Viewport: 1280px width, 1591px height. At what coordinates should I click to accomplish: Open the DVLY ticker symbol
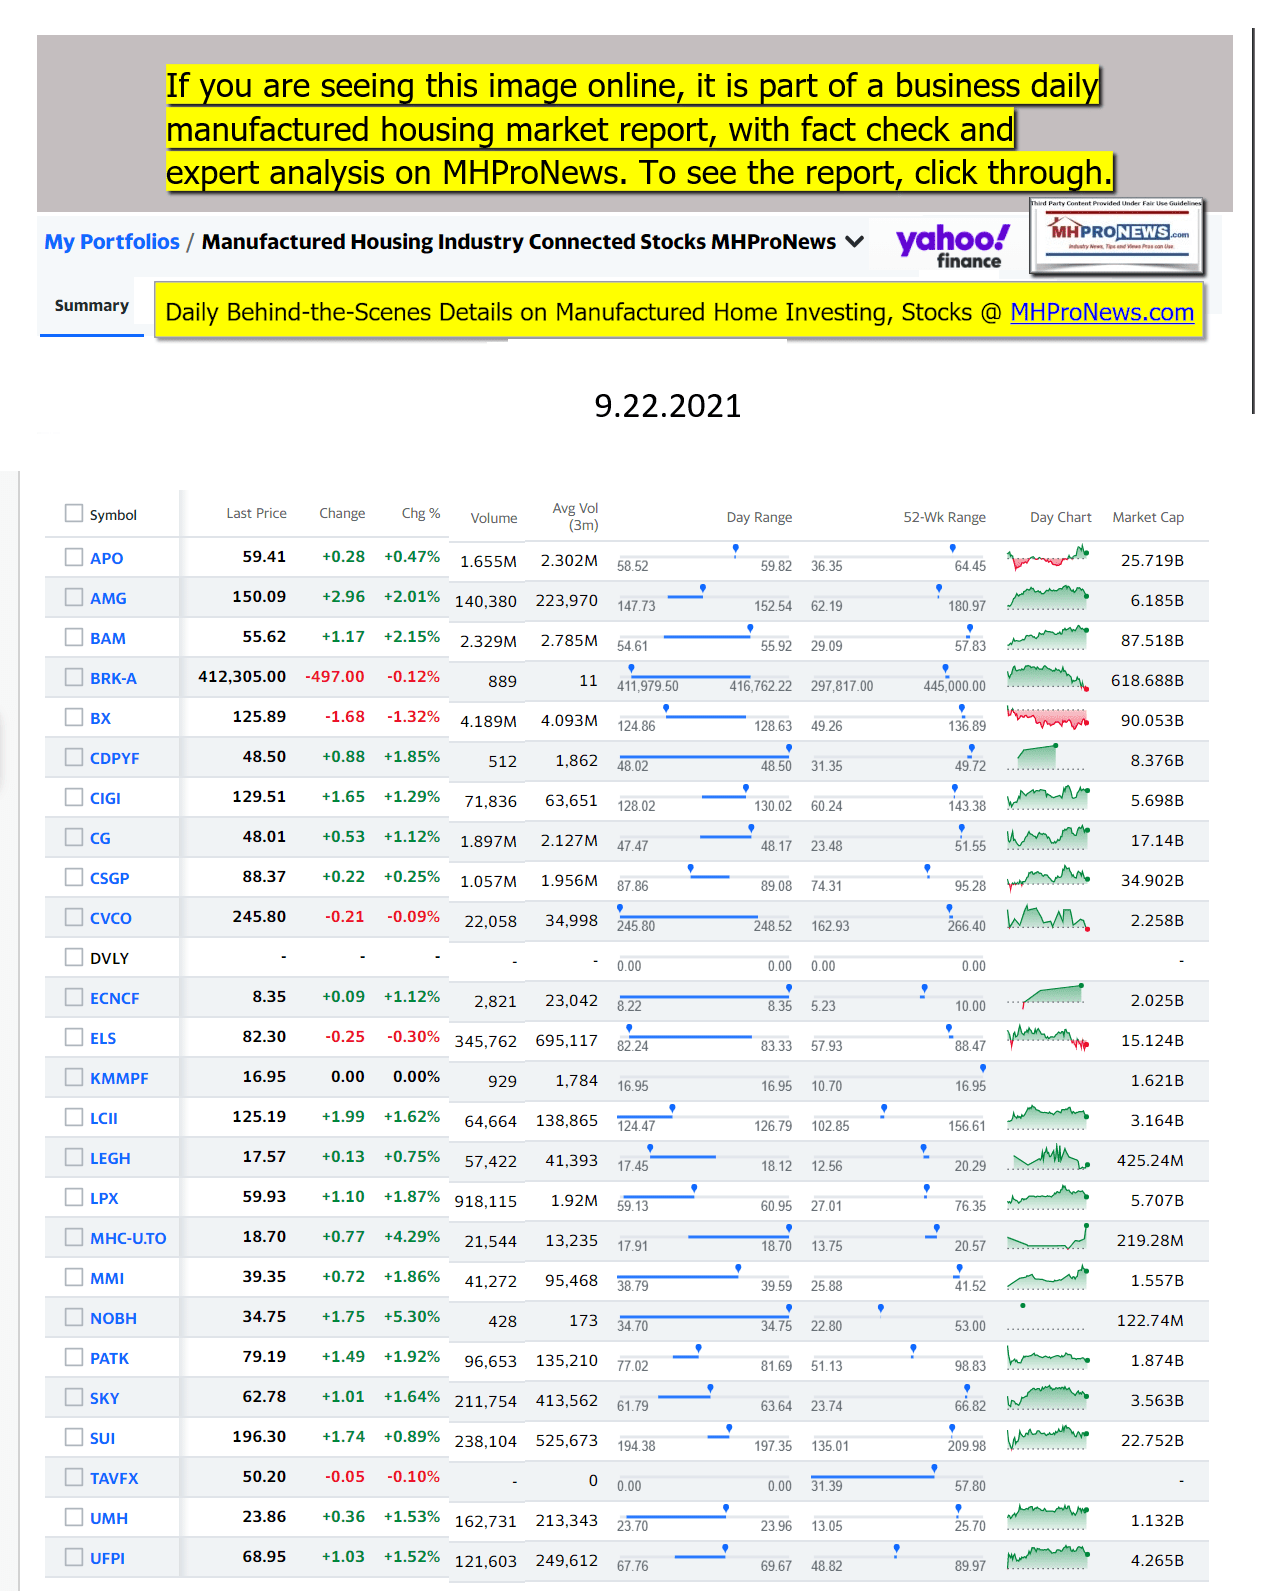click(110, 958)
